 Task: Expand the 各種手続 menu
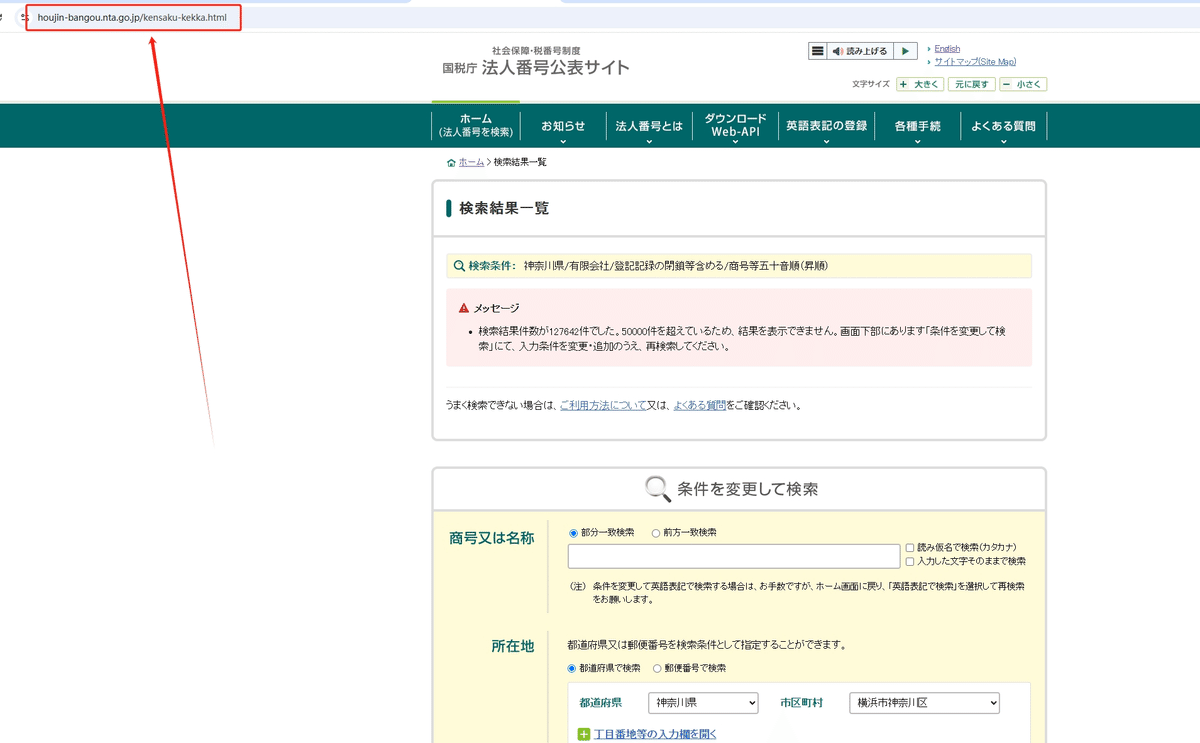click(917, 126)
